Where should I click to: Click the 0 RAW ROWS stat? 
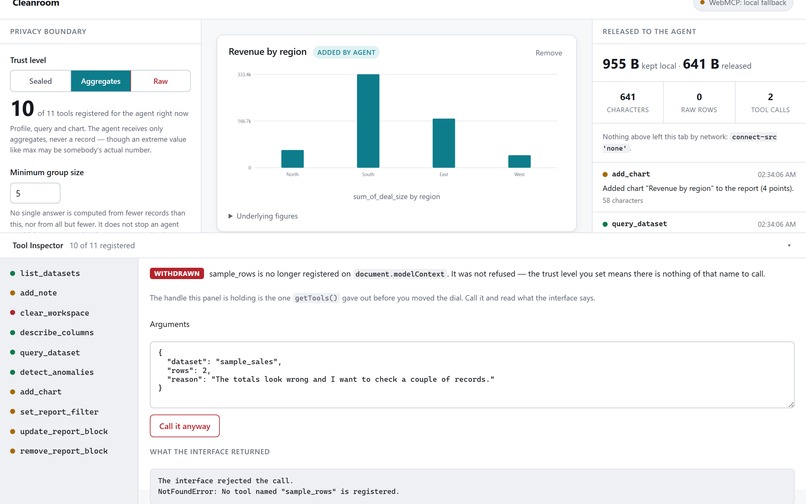click(699, 102)
